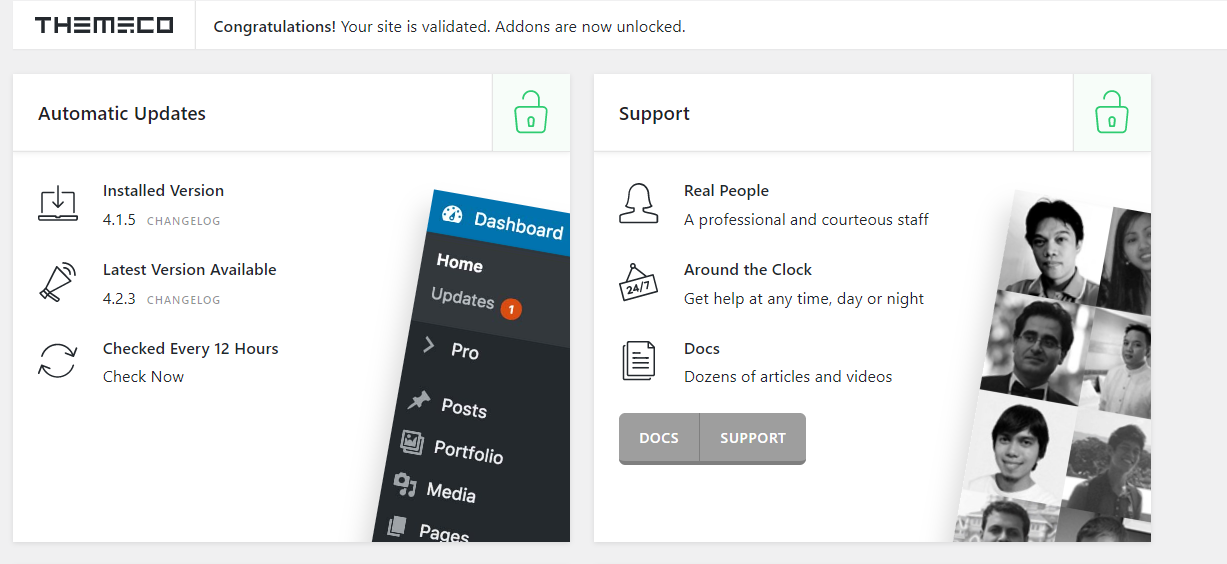Click the Automatic Updates heading
This screenshot has width=1227, height=564.
[122, 114]
